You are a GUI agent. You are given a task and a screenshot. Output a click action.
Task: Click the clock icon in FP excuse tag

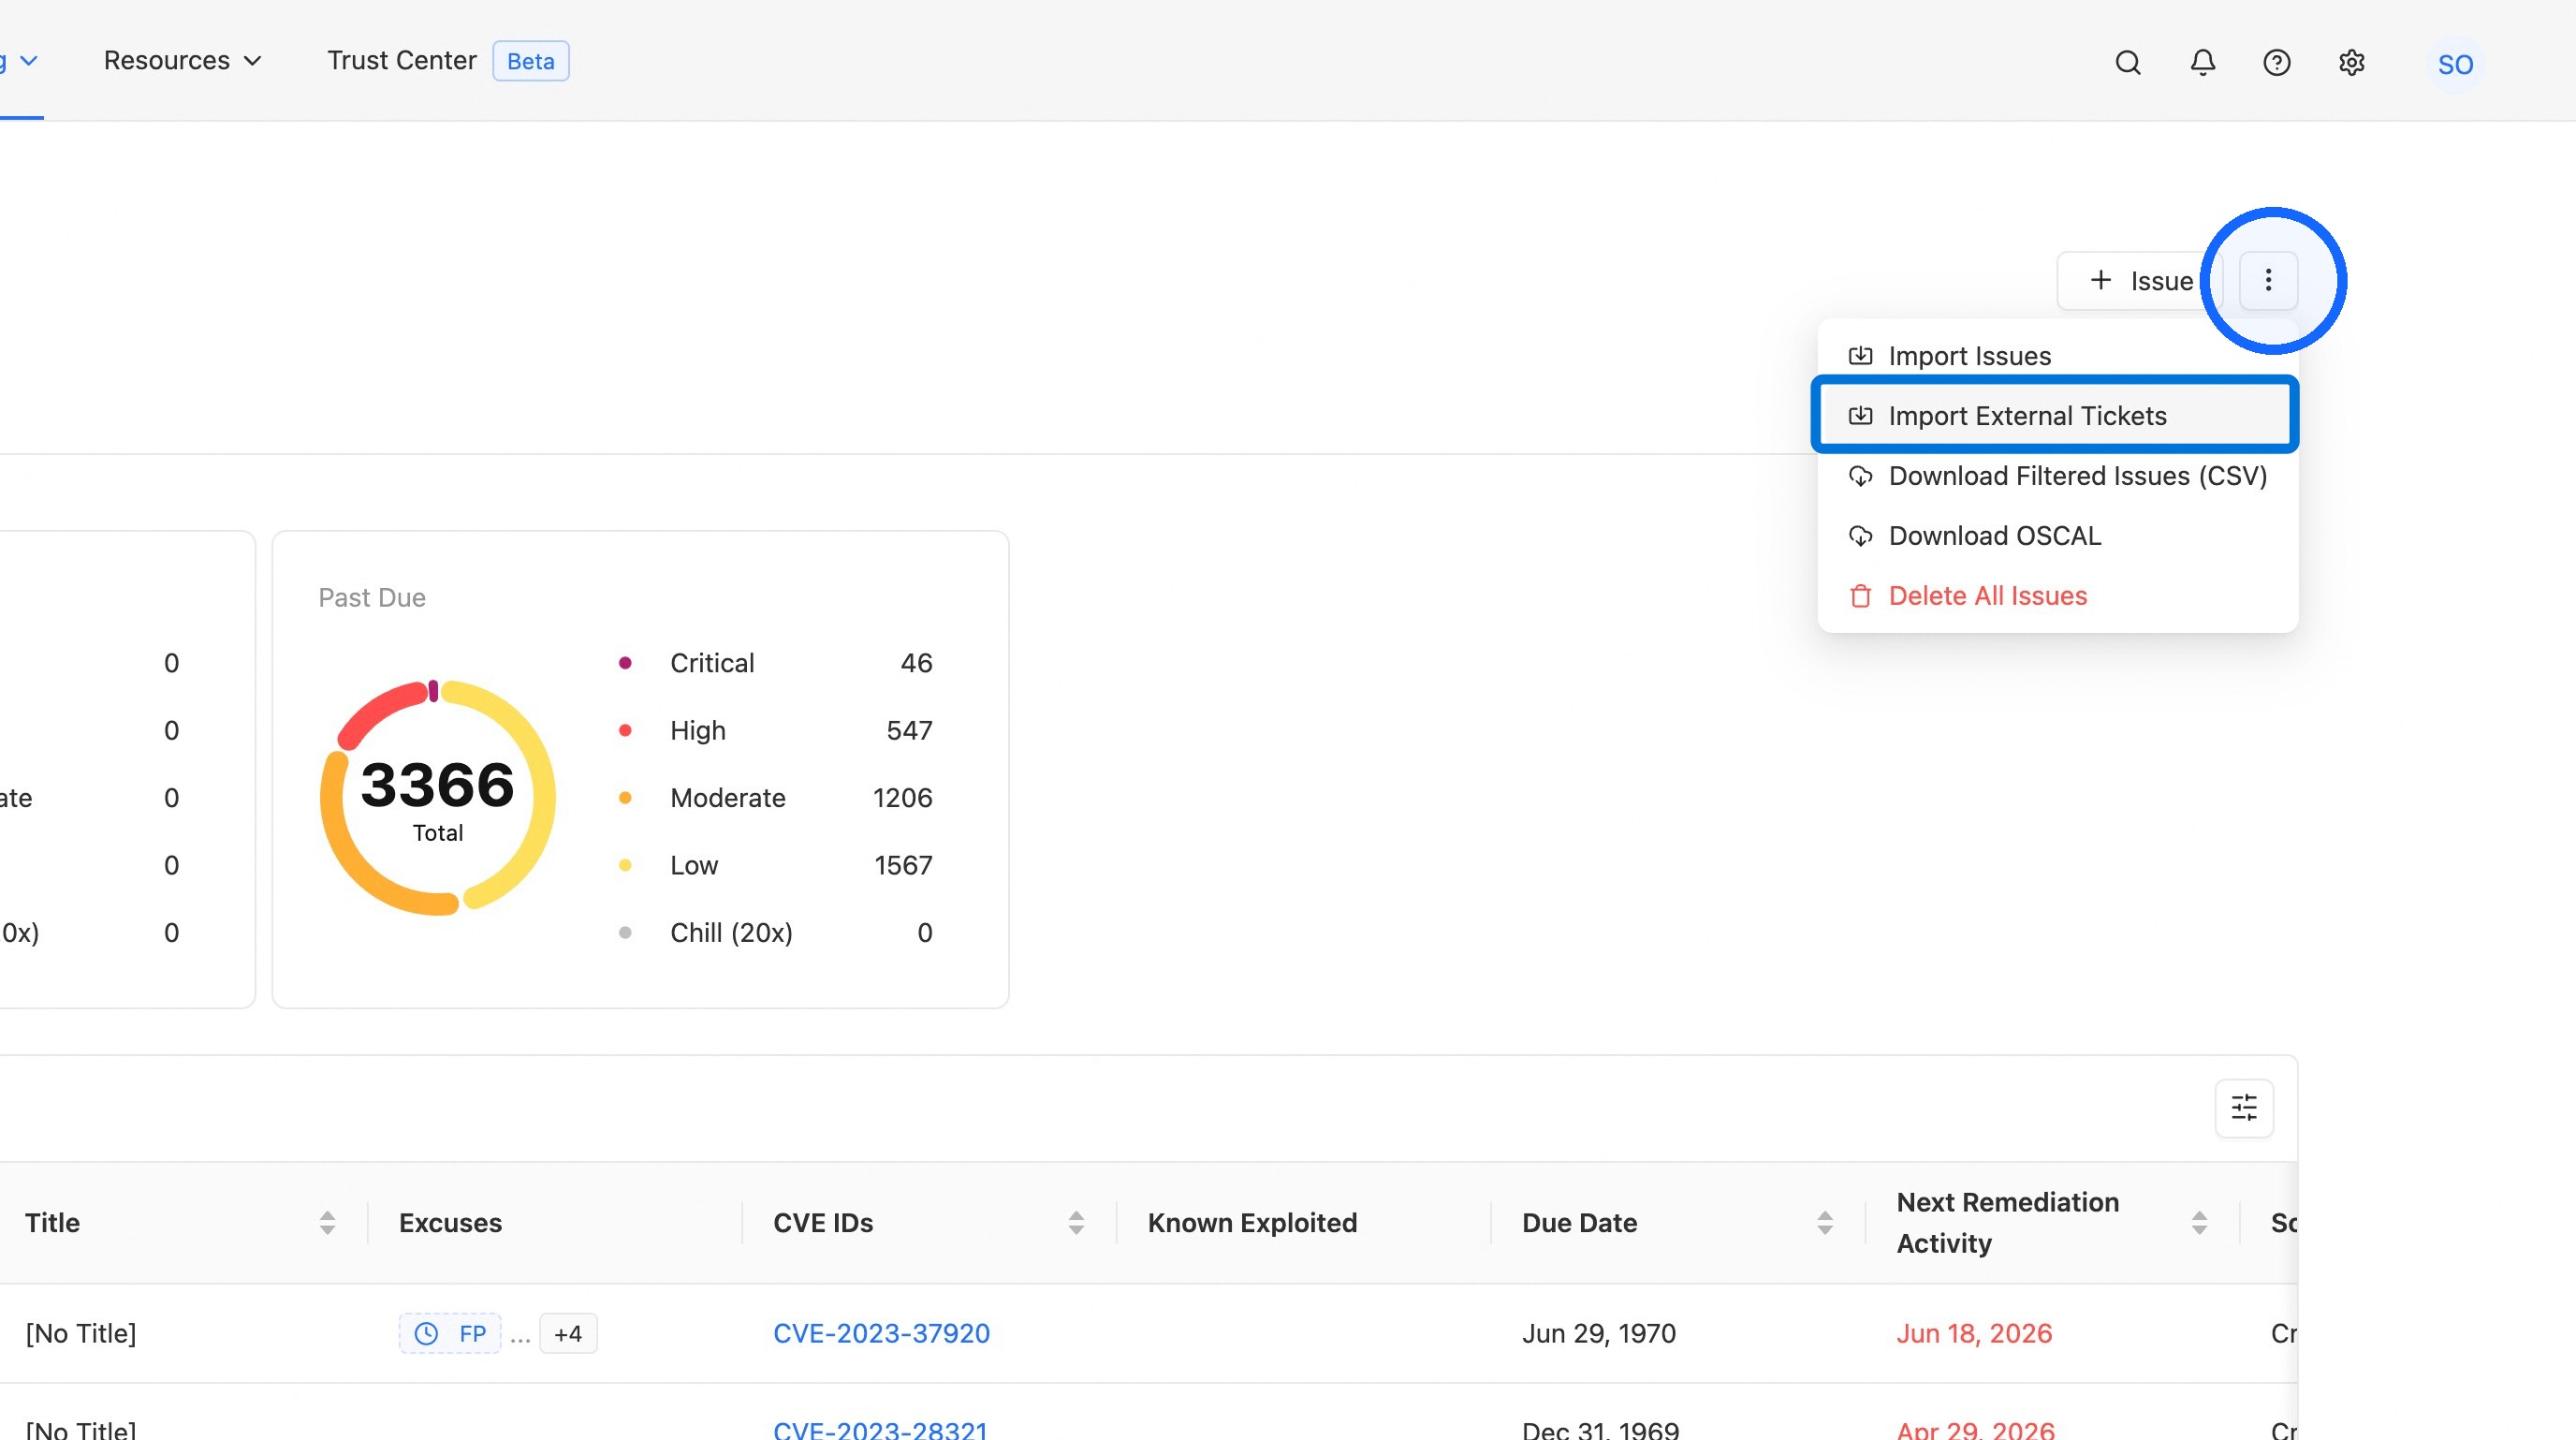427,1333
